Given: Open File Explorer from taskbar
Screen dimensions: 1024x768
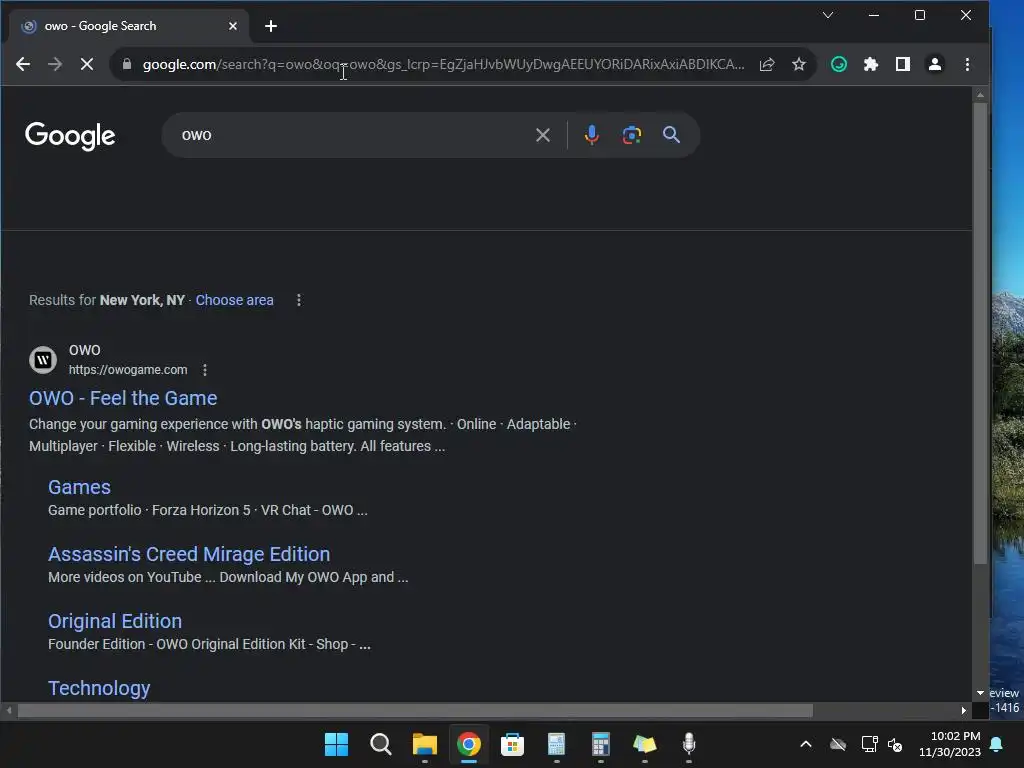Looking at the screenshot, I should (x=424, y=744).
